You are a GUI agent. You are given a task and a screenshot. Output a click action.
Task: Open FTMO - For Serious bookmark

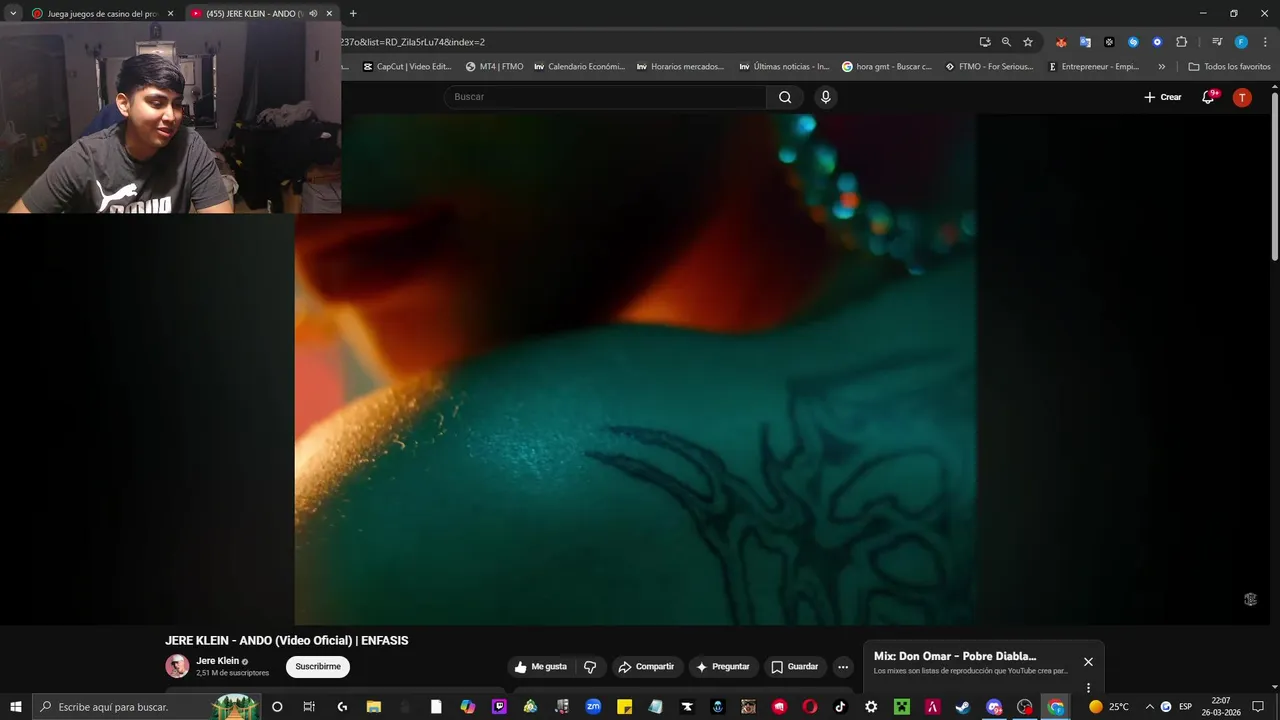[989, 67]
